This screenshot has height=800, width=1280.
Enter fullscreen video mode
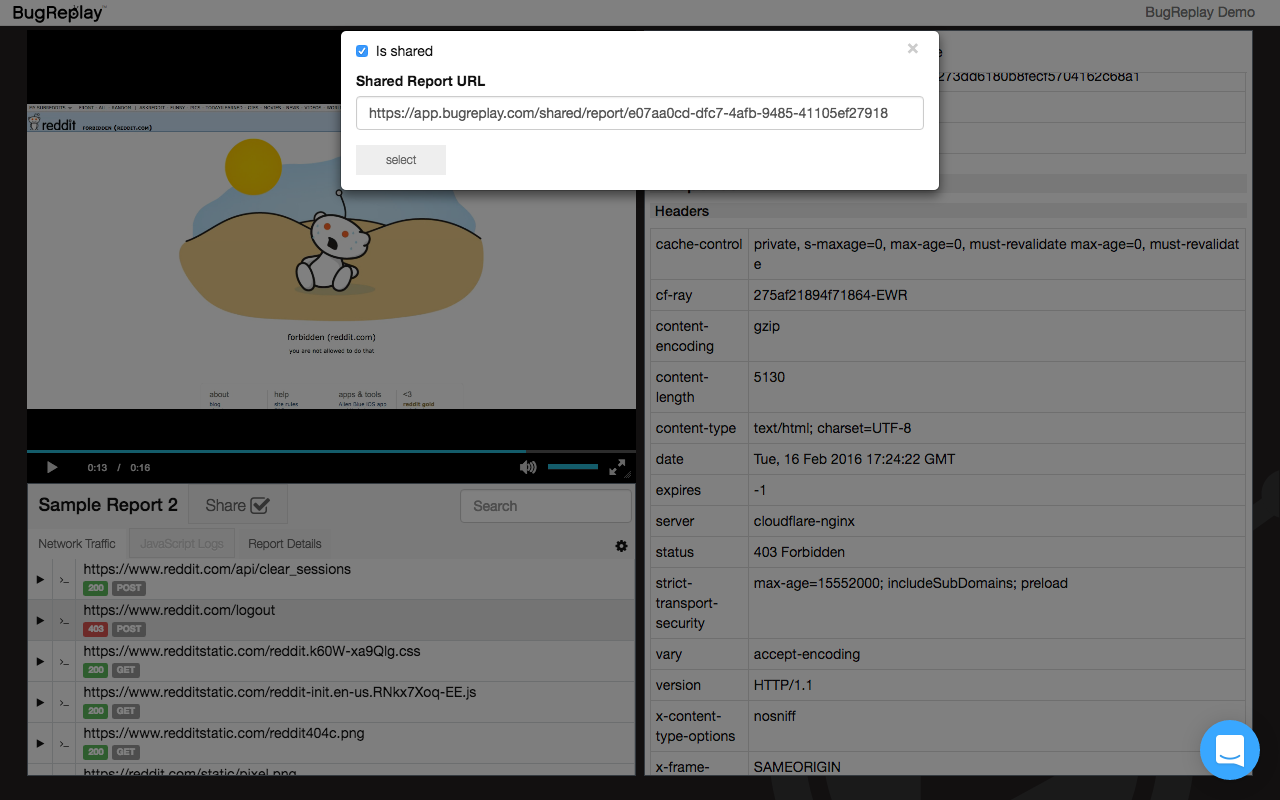(618, 467)
